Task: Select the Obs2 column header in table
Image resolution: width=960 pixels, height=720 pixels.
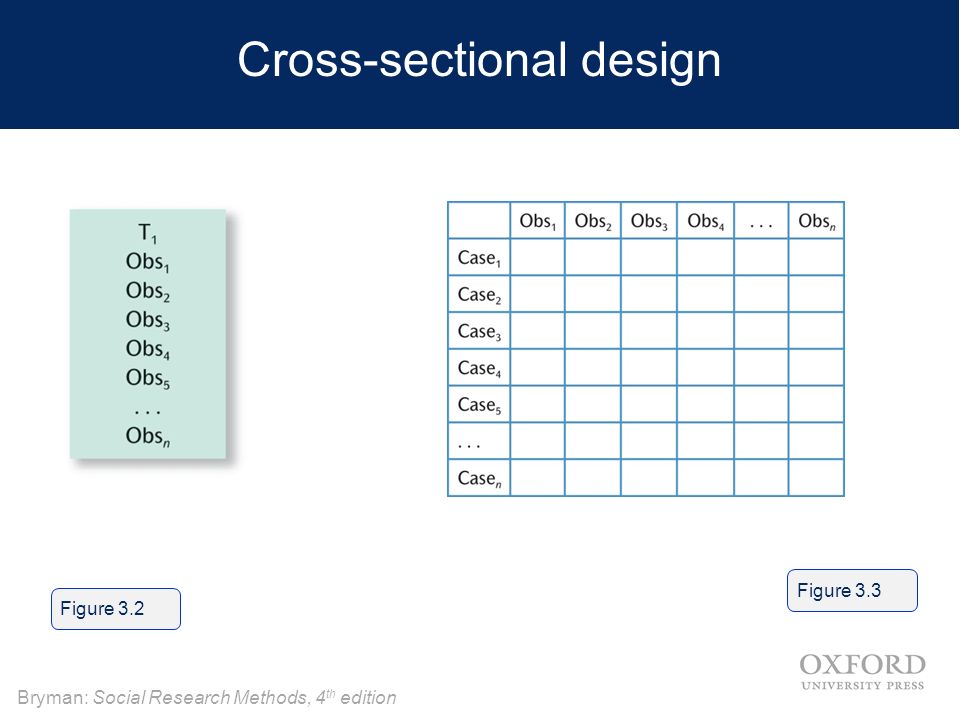Action: [593, 220]
